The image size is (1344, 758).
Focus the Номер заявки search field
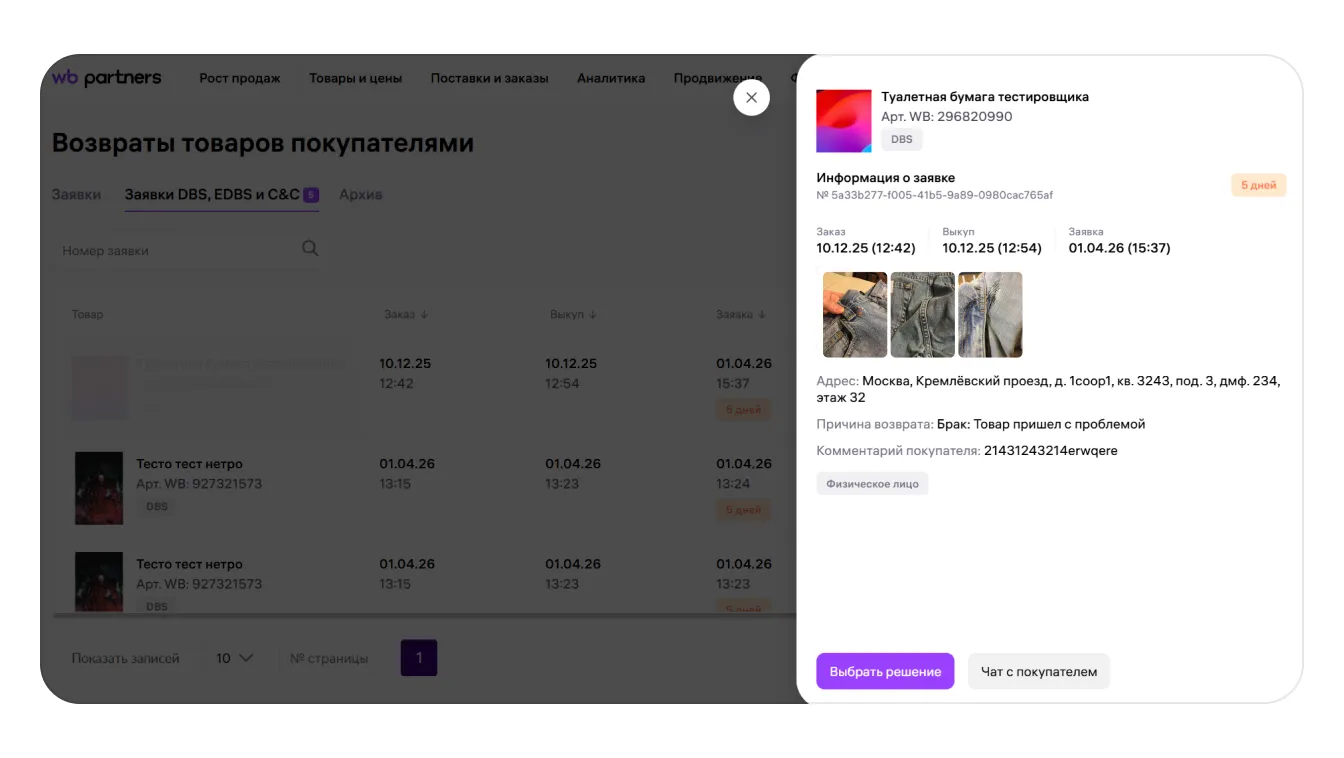pyautogui.click(x=175, y=251)
